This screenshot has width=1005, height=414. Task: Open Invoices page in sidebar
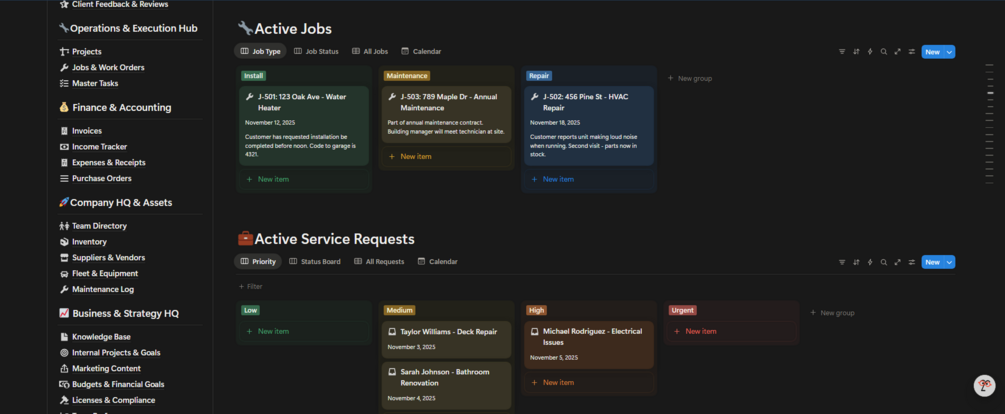87,131
